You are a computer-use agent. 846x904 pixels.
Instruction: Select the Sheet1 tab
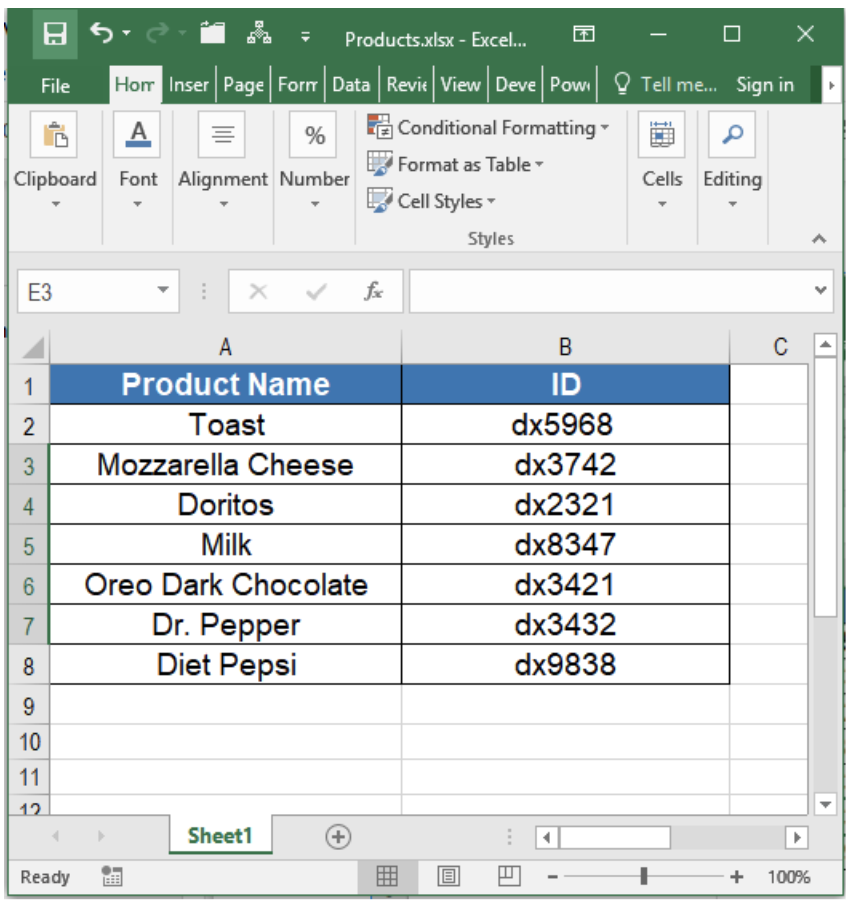tap(220, 835)
